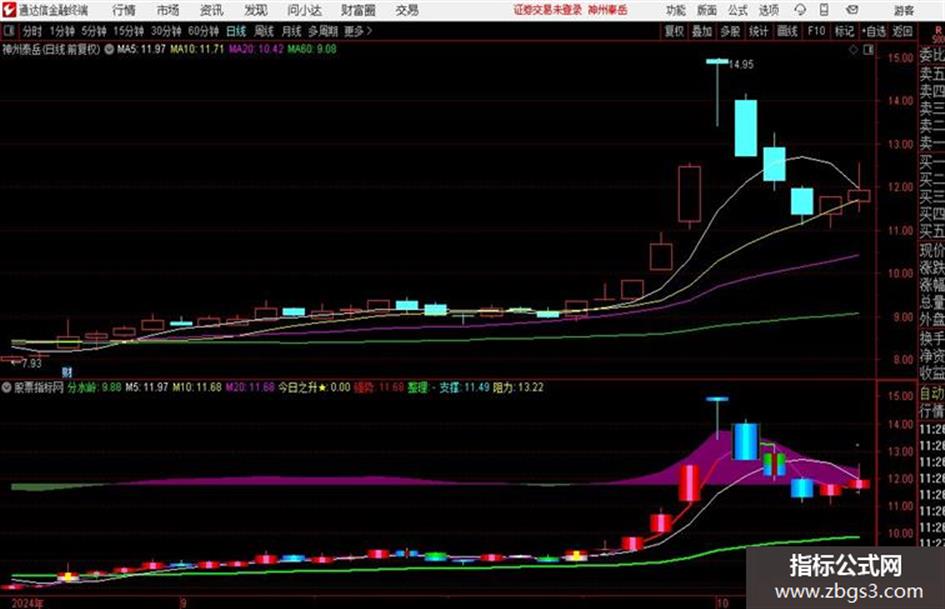
Task: Switch to the 60分钟 period tab
Action: (203, 31)
